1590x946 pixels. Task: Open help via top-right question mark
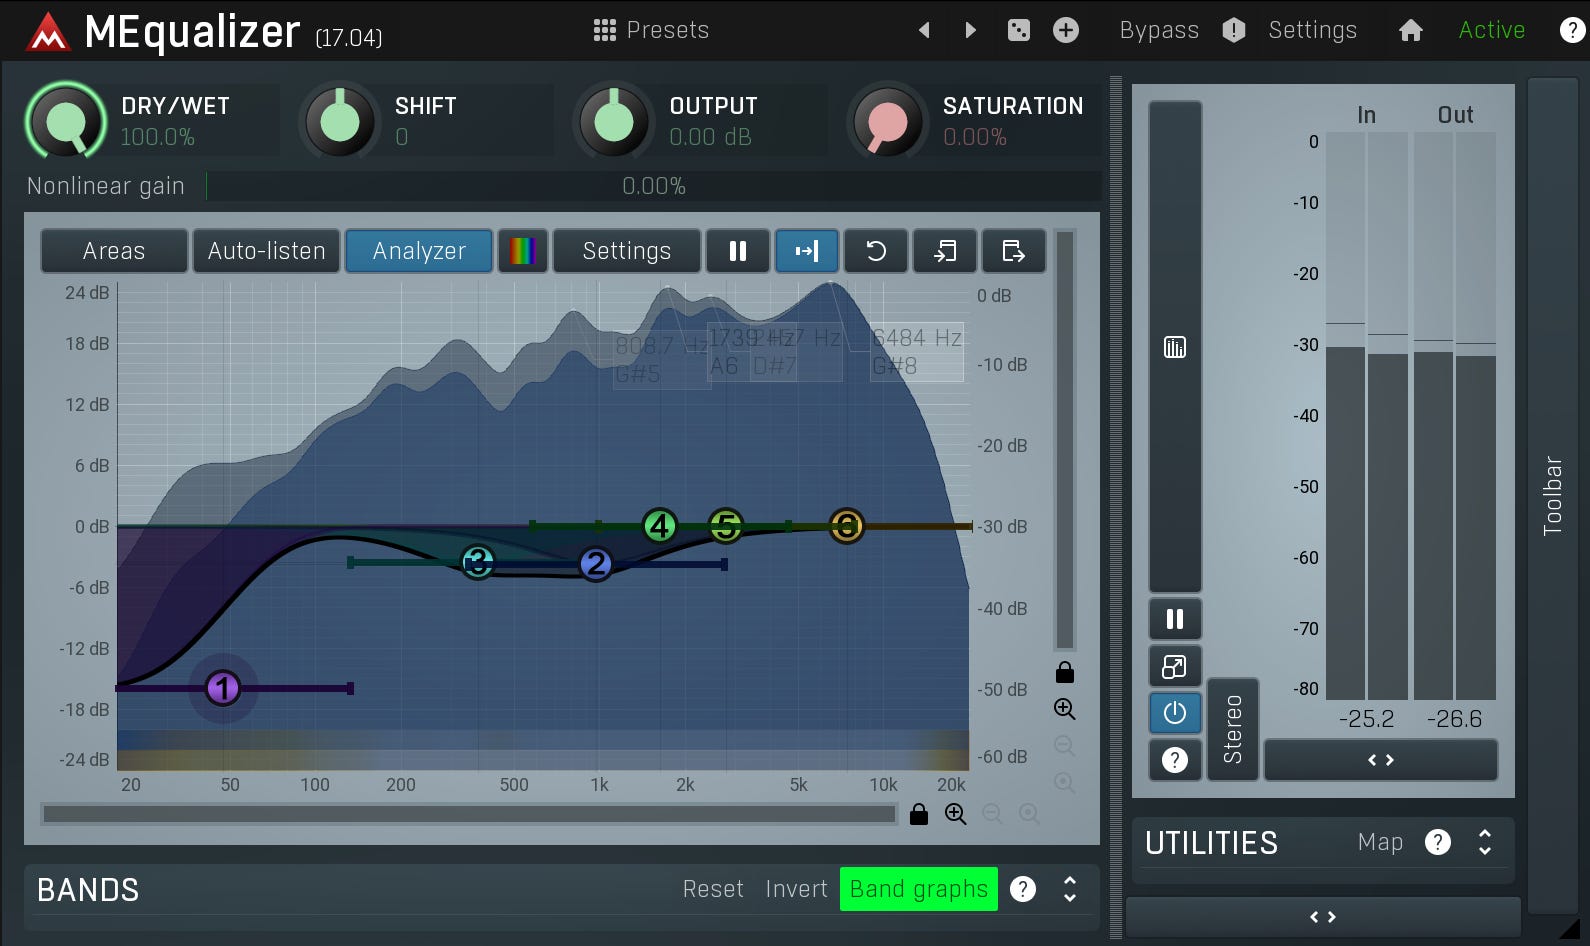click(x=1572, y=30)
